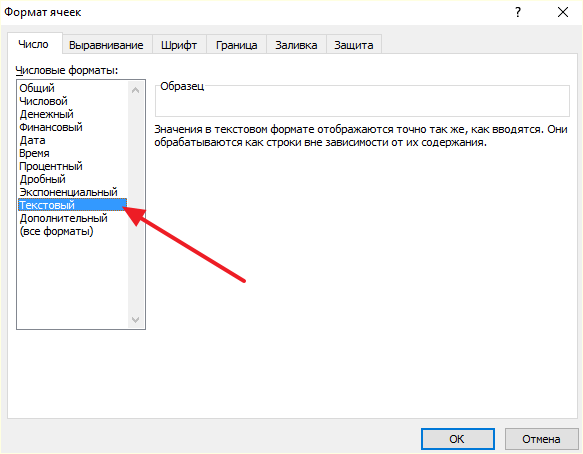
Task: Select the Число tab
Action: tap(33, 44)
